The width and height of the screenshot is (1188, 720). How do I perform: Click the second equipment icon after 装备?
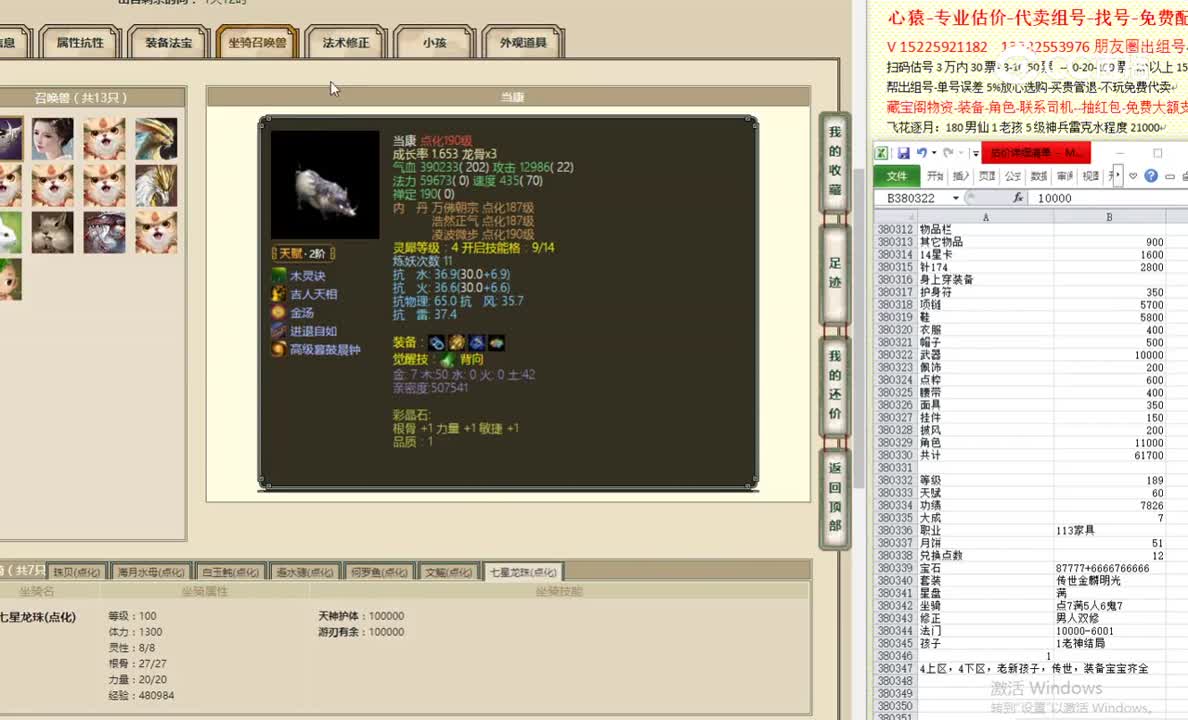point(457,343)
